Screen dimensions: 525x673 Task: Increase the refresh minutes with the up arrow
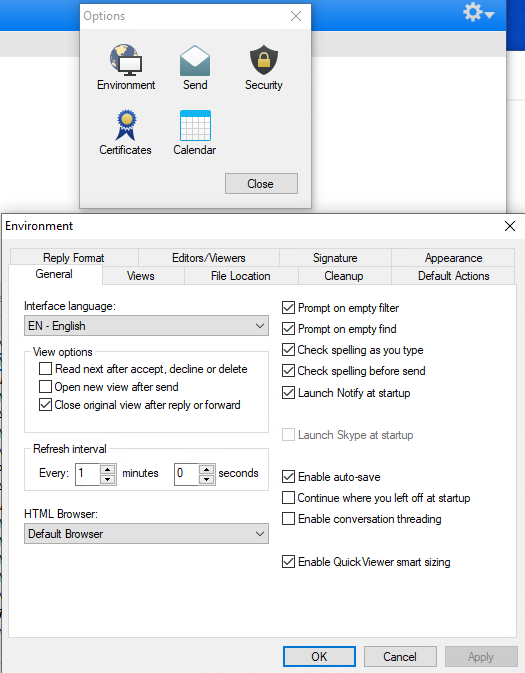pyautogui.click(x=107, y=469)
